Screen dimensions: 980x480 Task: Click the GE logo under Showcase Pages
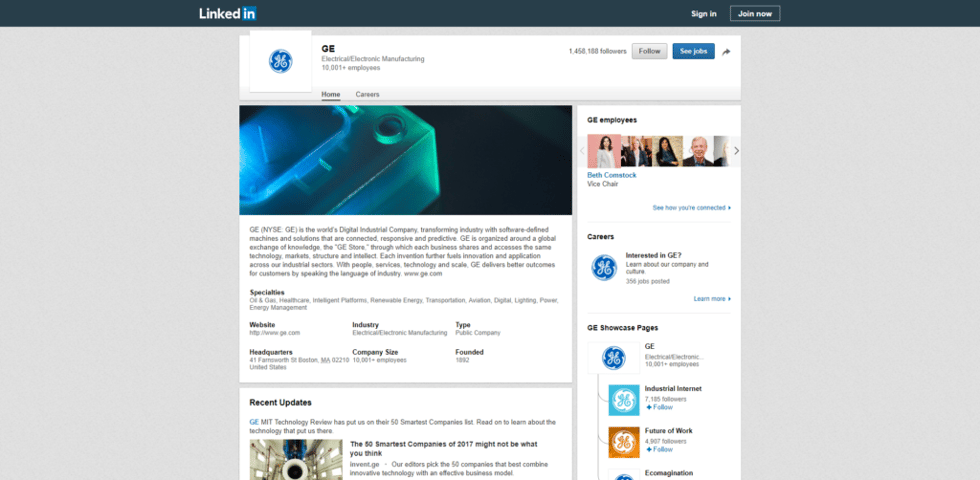pyautogui.click(x=613, y=357)
